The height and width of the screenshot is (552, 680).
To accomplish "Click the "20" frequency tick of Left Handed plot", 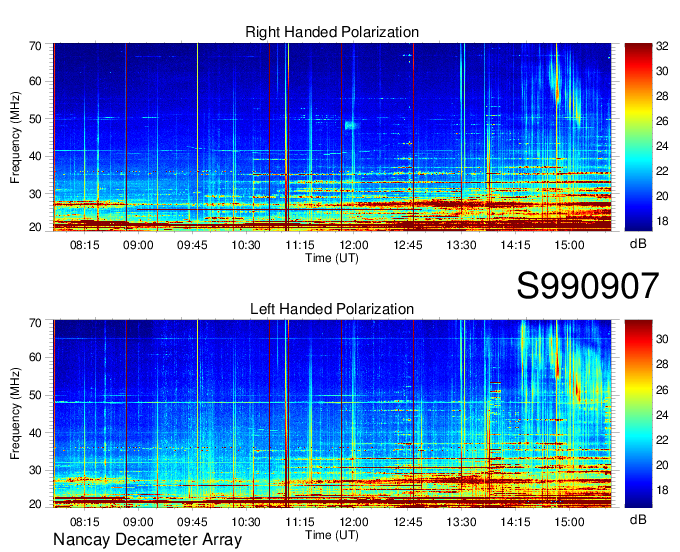I will point(35,504).
